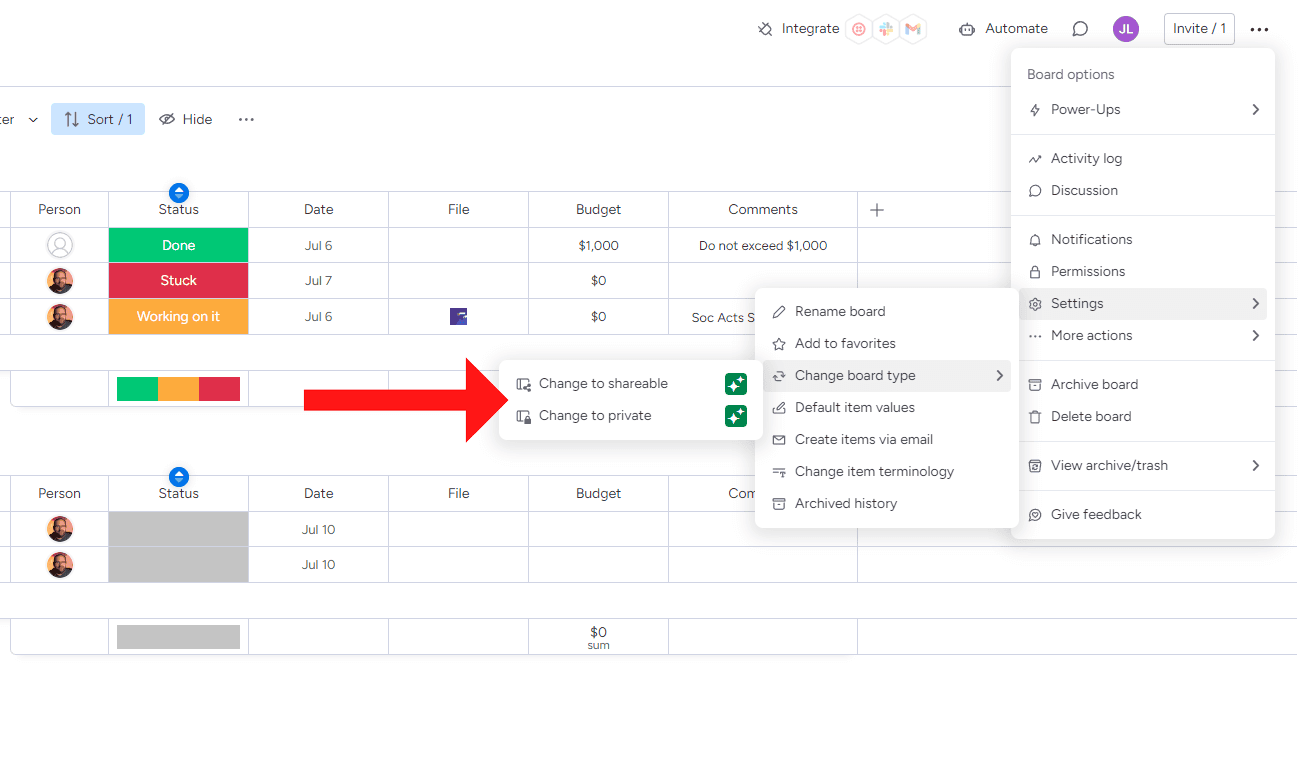Add a new column with the plus icon
The width and height of the screenshot is (1307, 784).
point(877,209)
